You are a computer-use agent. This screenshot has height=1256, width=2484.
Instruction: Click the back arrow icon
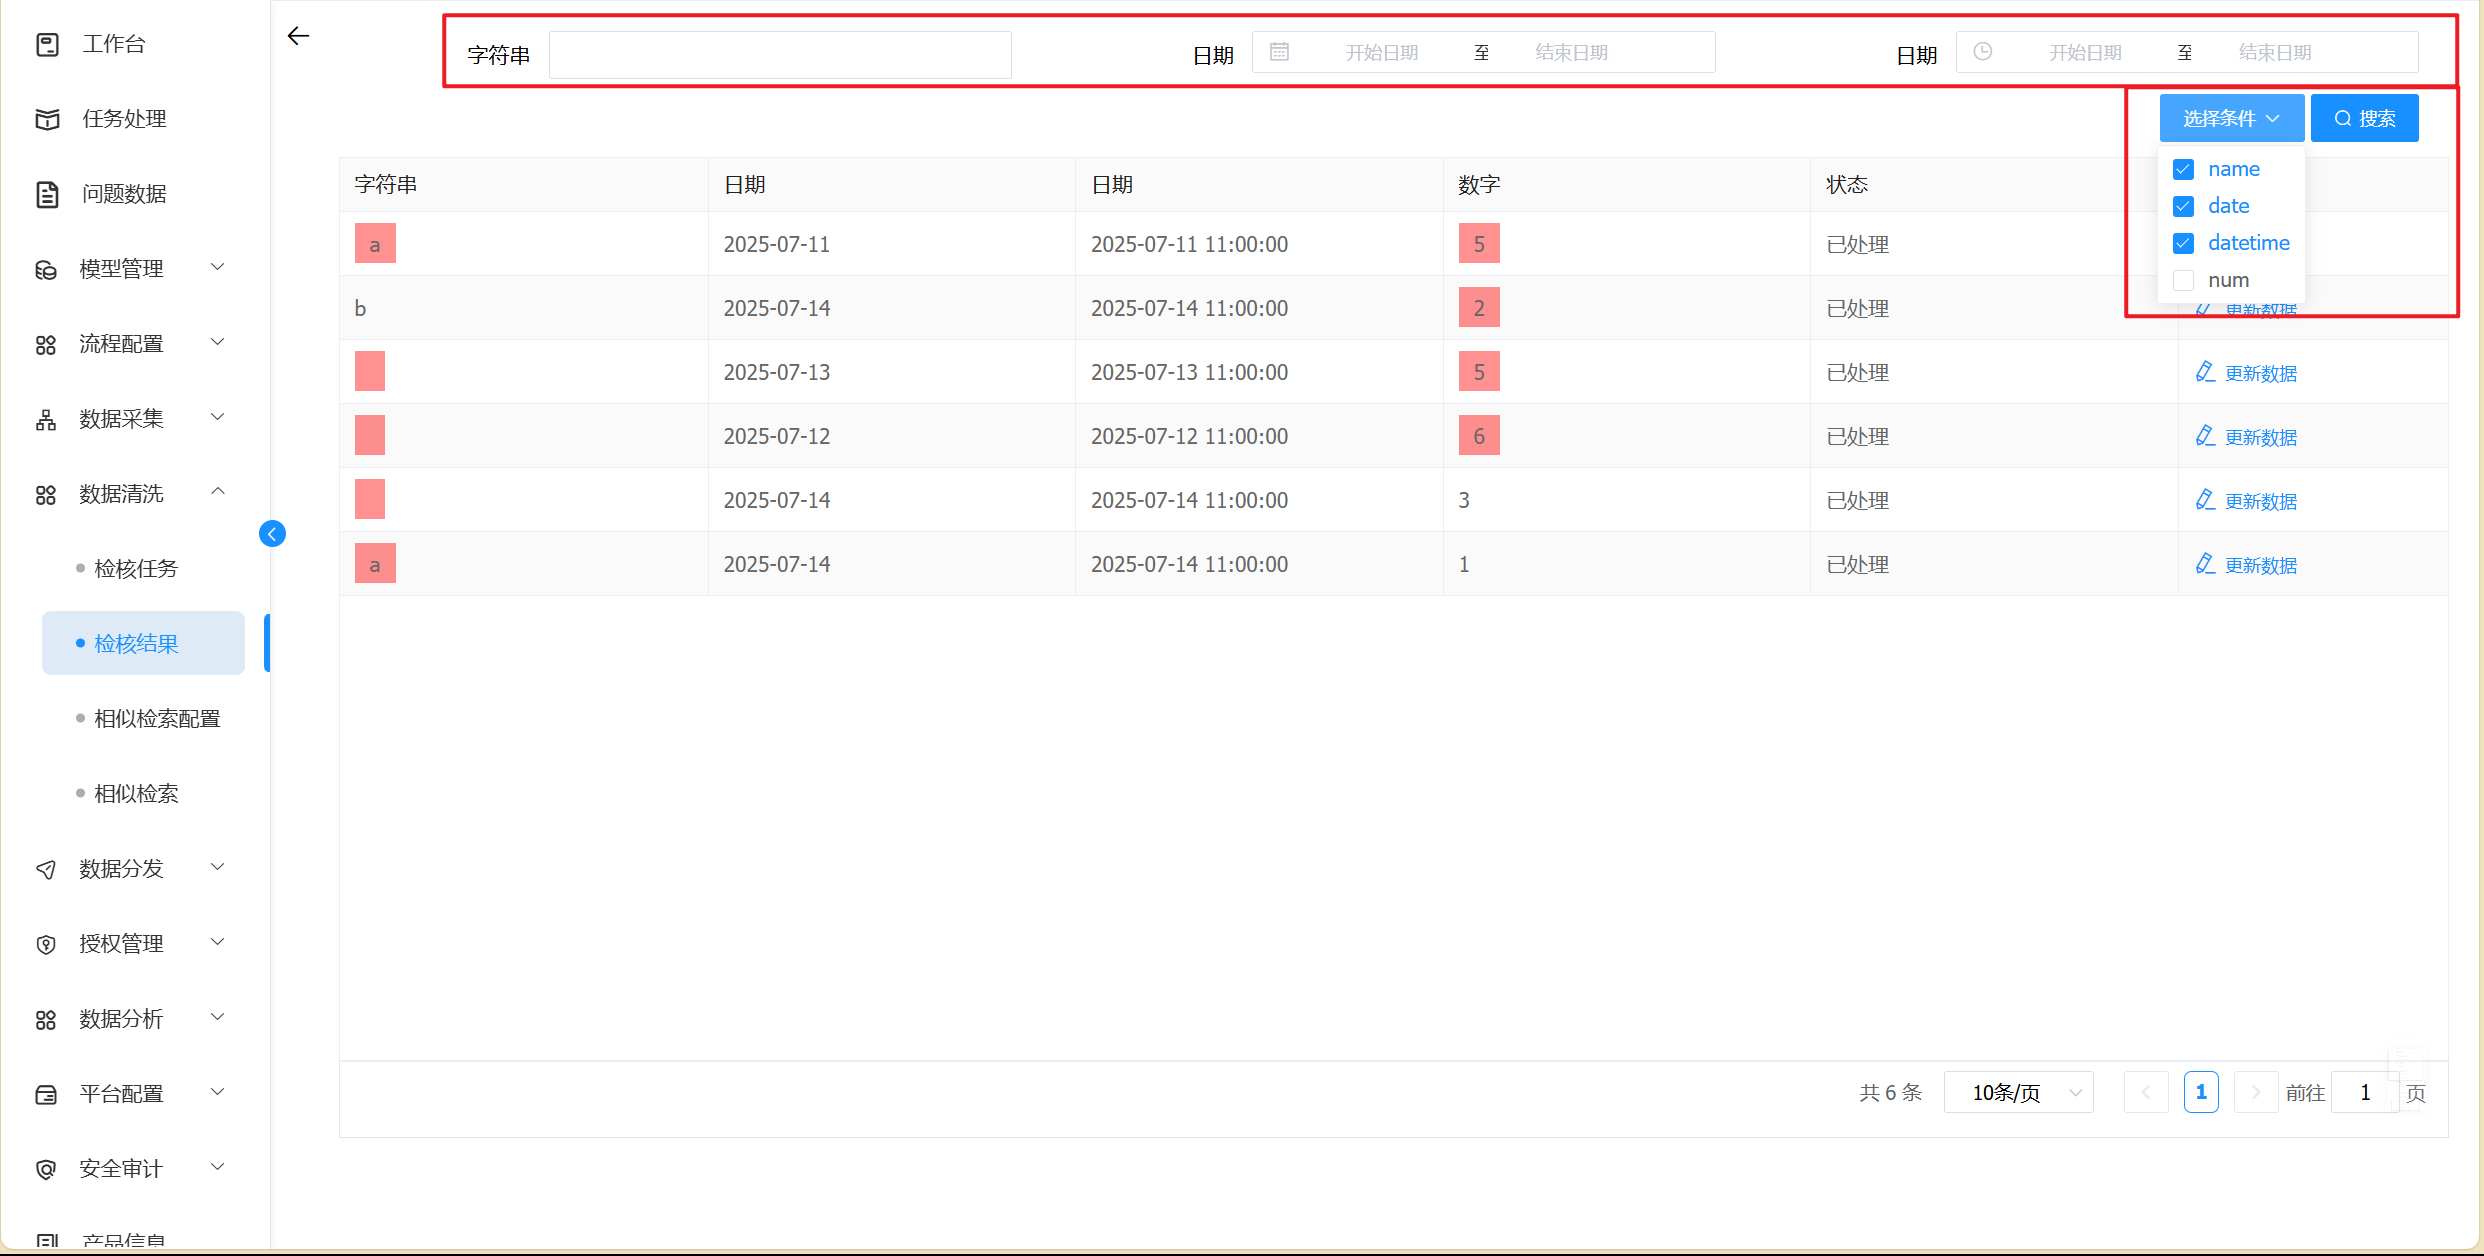(298, 36)
